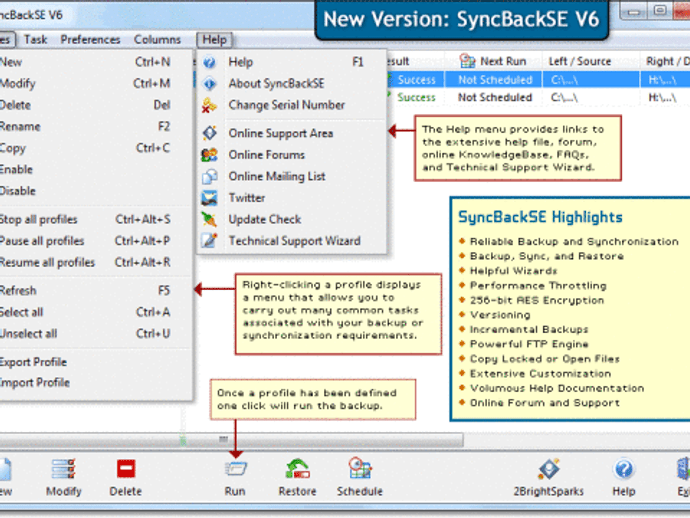
Task: Click the Twitter menu icon
Action: pos(209,198)
